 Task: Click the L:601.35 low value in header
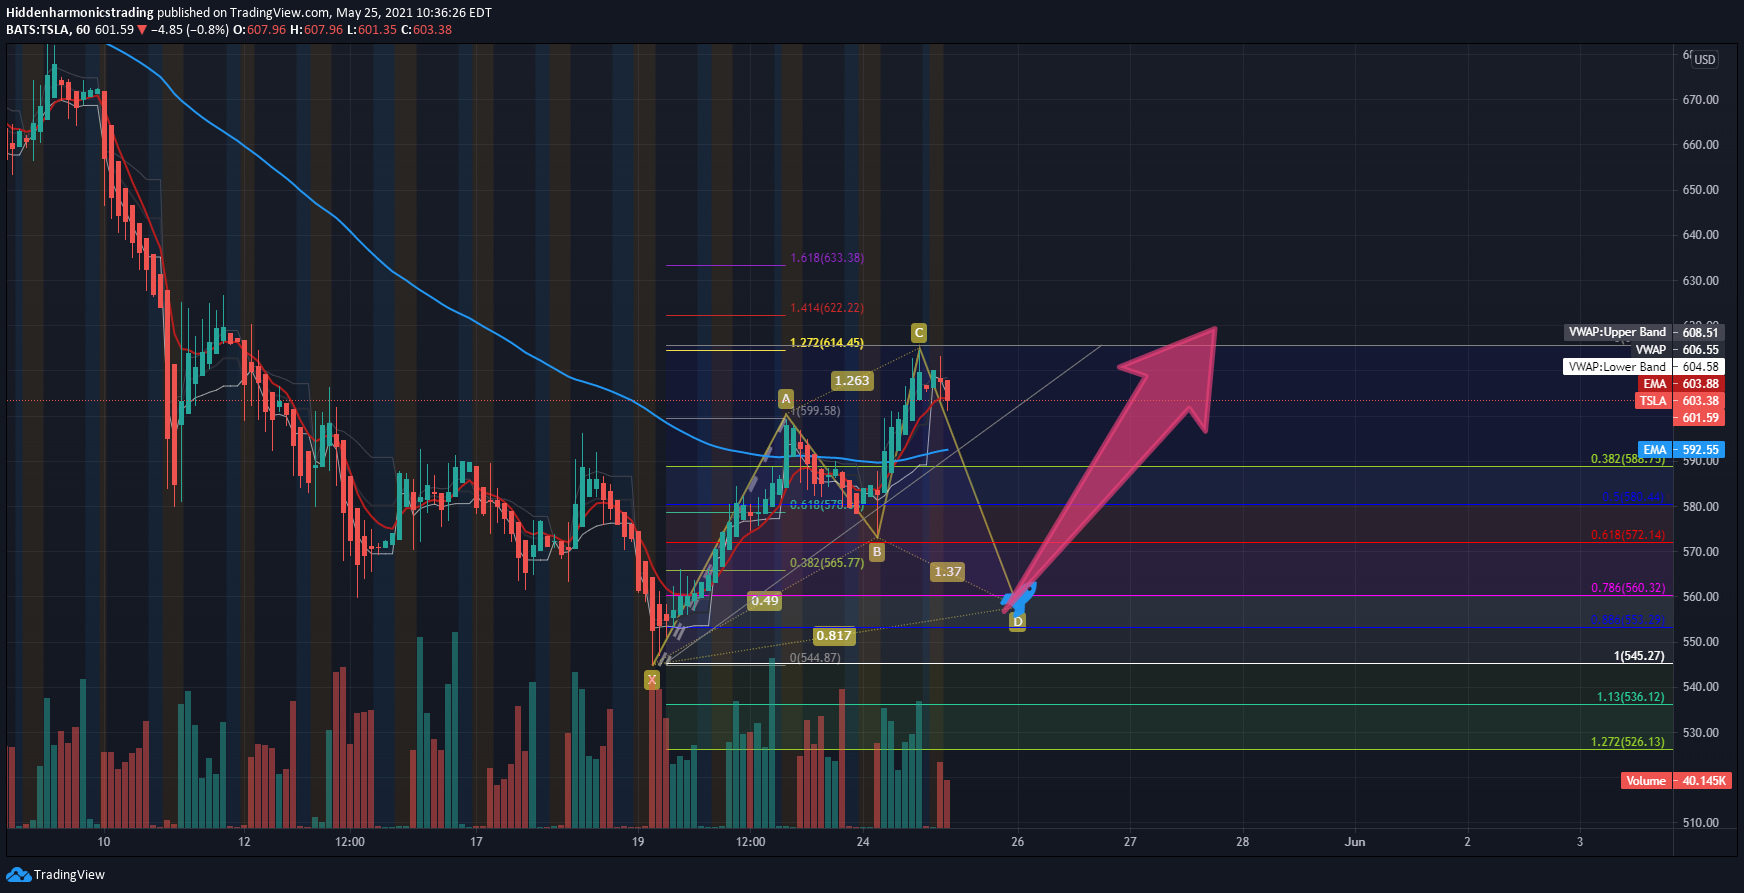pos(372,30)
